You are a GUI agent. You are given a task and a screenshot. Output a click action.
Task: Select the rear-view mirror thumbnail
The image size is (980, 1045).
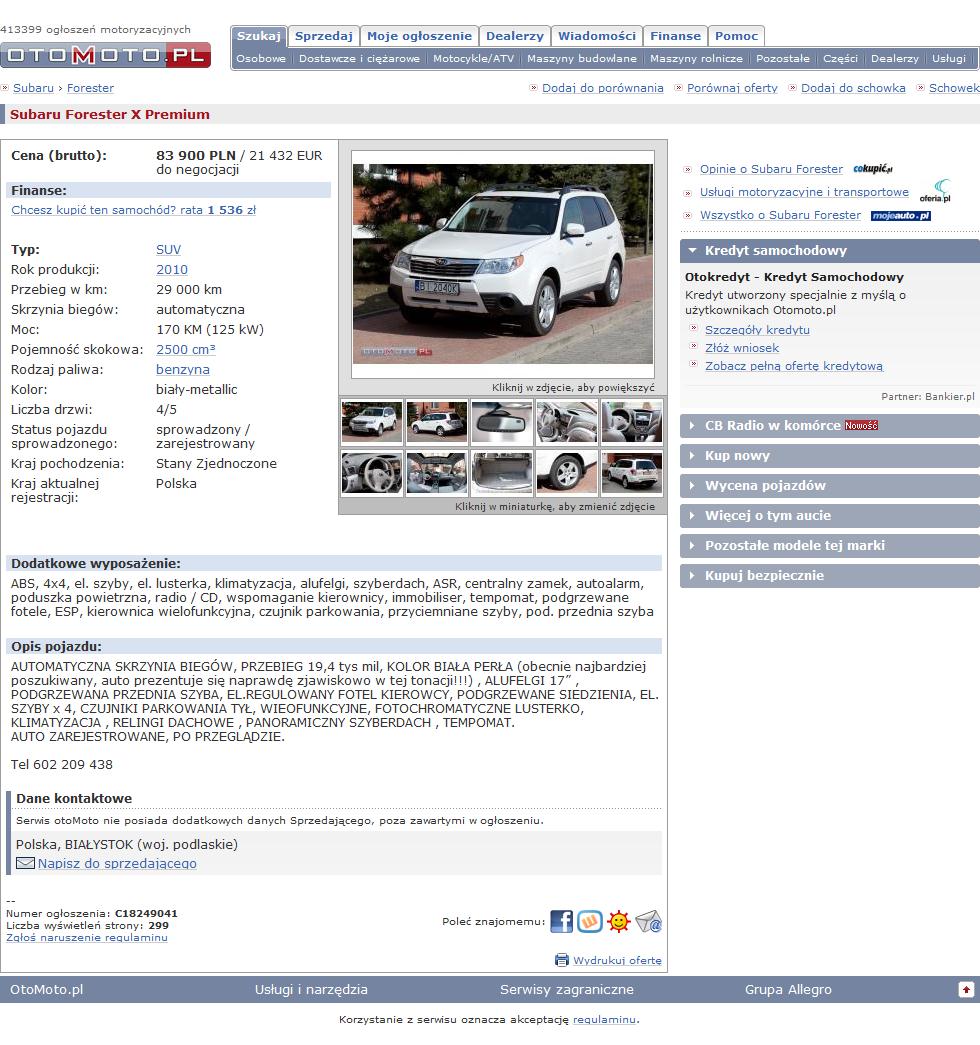click(x=502, y=423)
